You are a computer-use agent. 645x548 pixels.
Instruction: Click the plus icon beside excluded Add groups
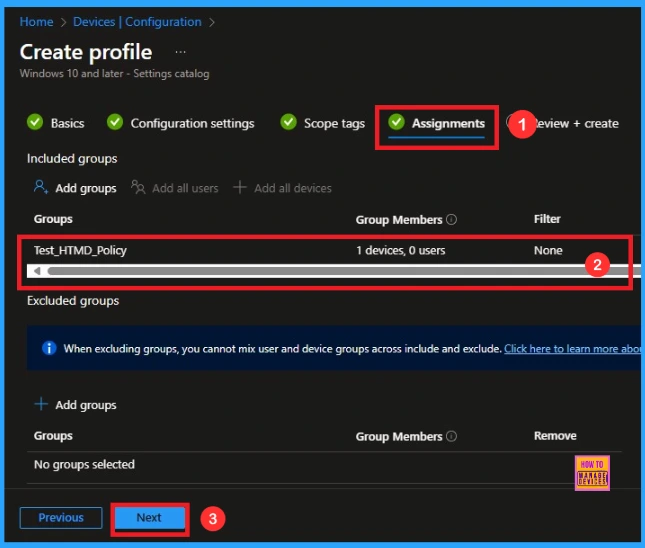41,404
